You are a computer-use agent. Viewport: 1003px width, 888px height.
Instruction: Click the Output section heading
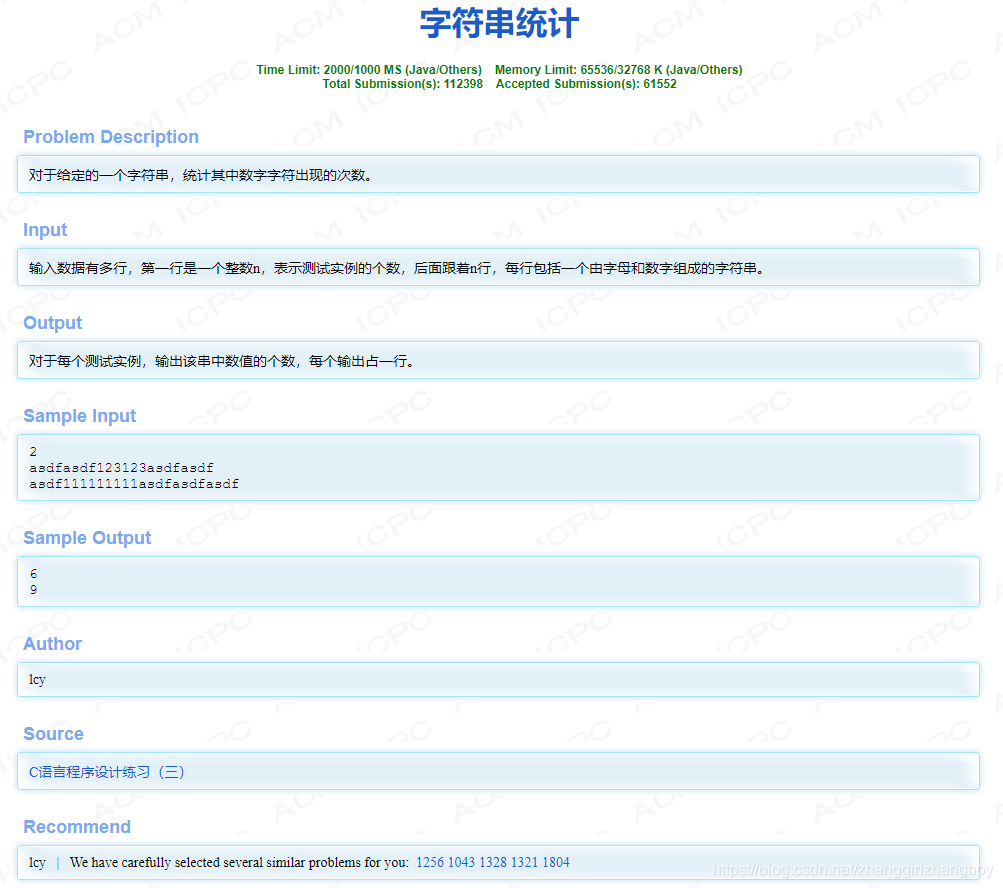[52, 322]
